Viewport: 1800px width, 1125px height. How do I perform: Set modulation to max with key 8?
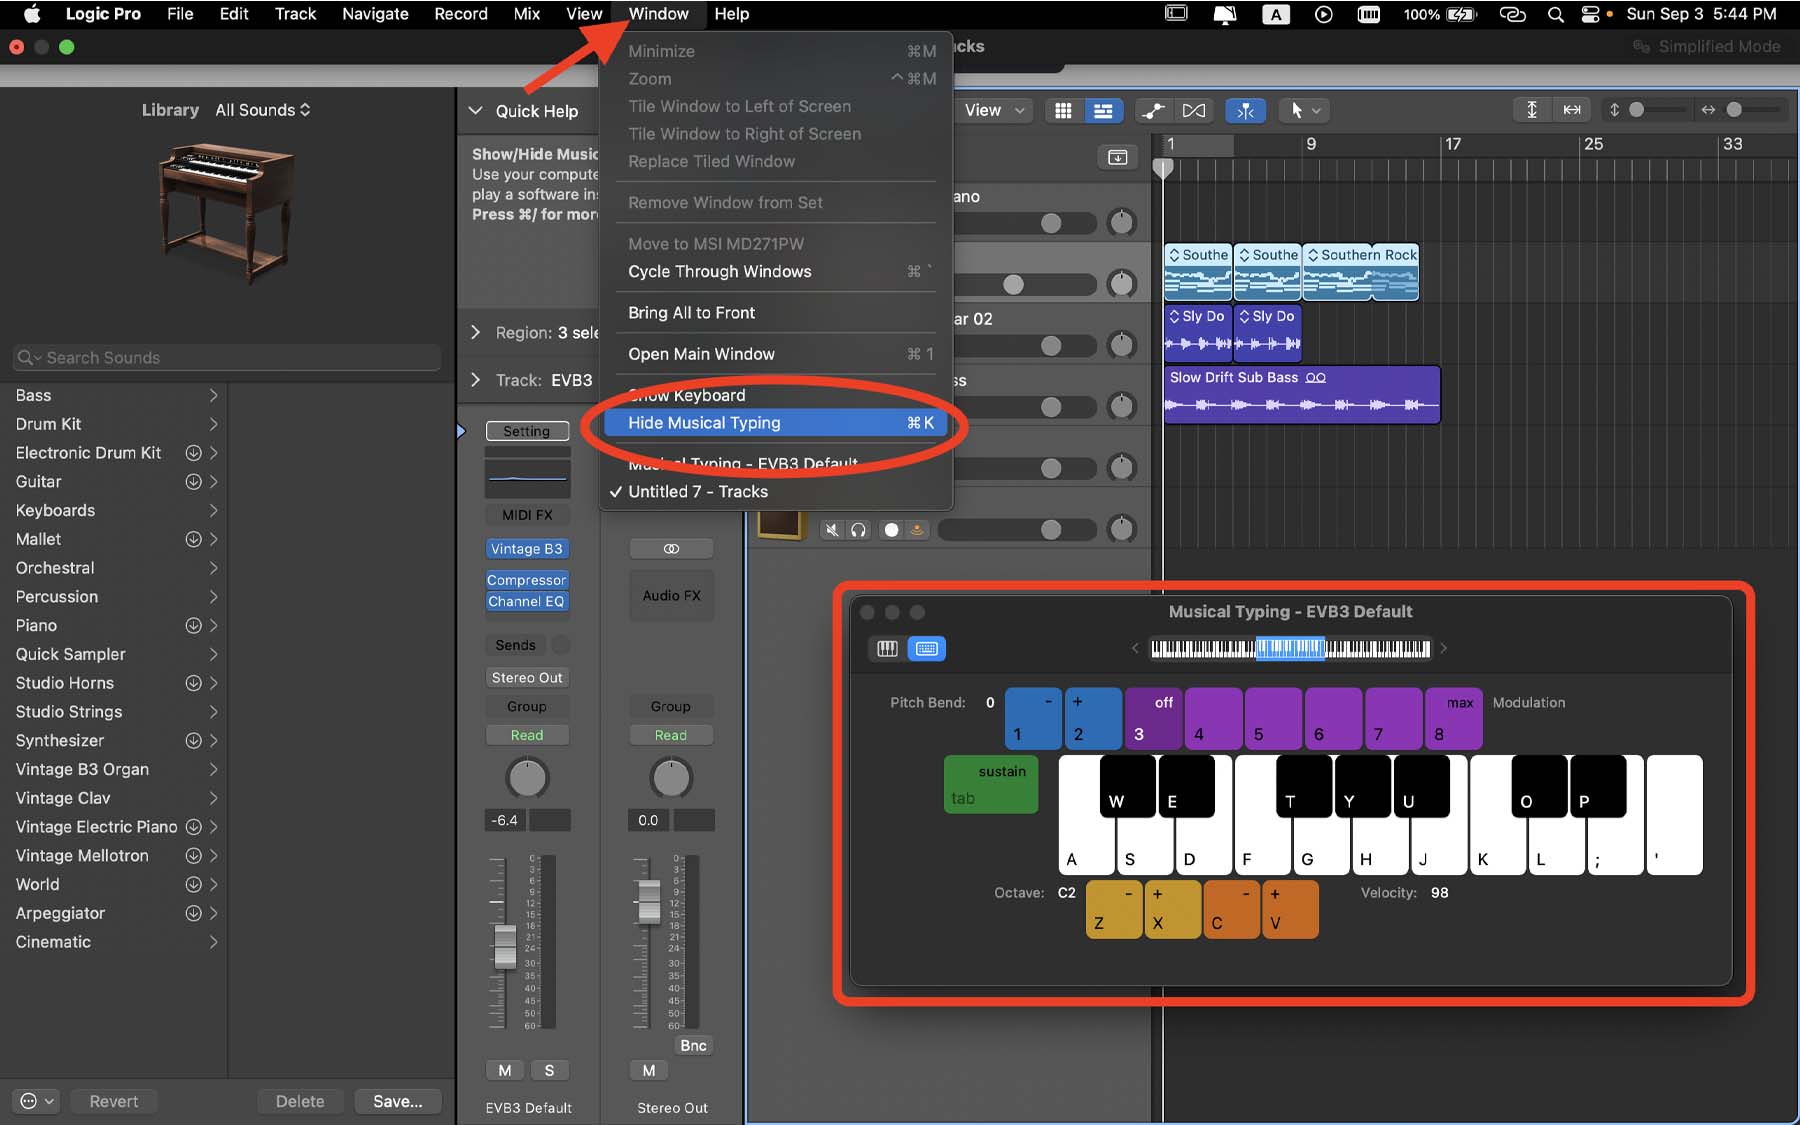click(x=1453, y=718)
